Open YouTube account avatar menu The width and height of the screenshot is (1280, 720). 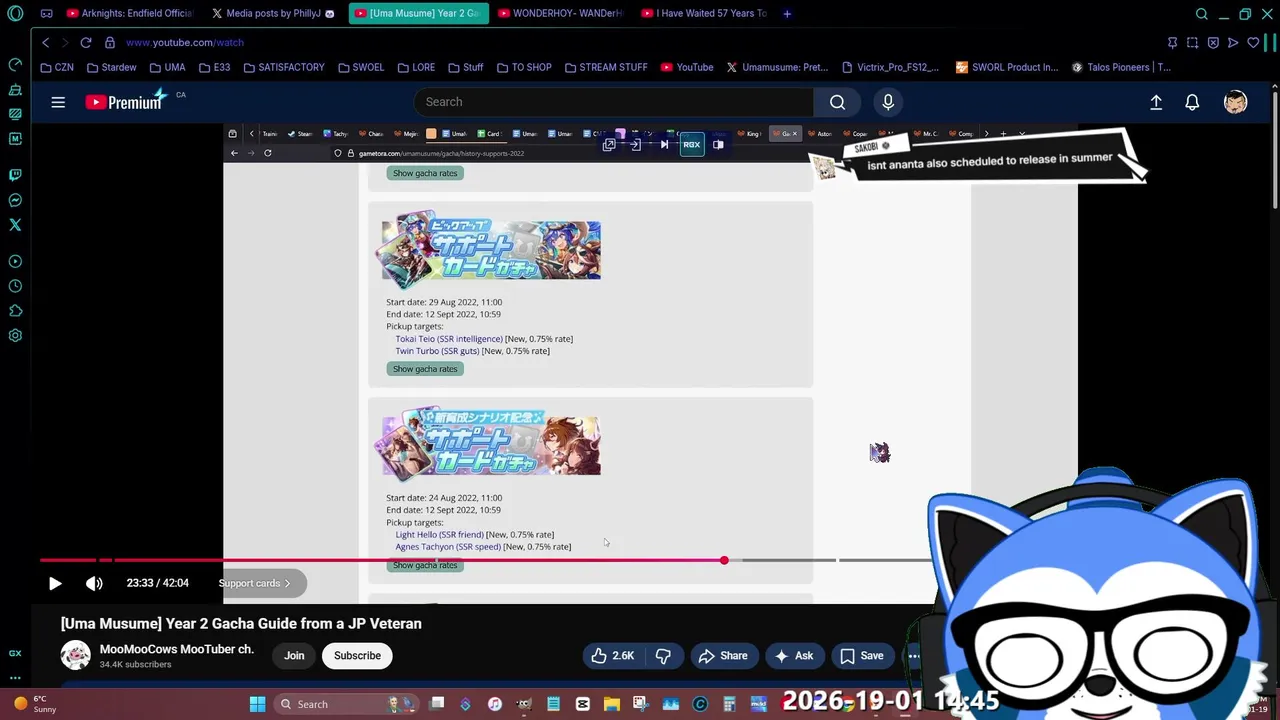(1235, 102)
